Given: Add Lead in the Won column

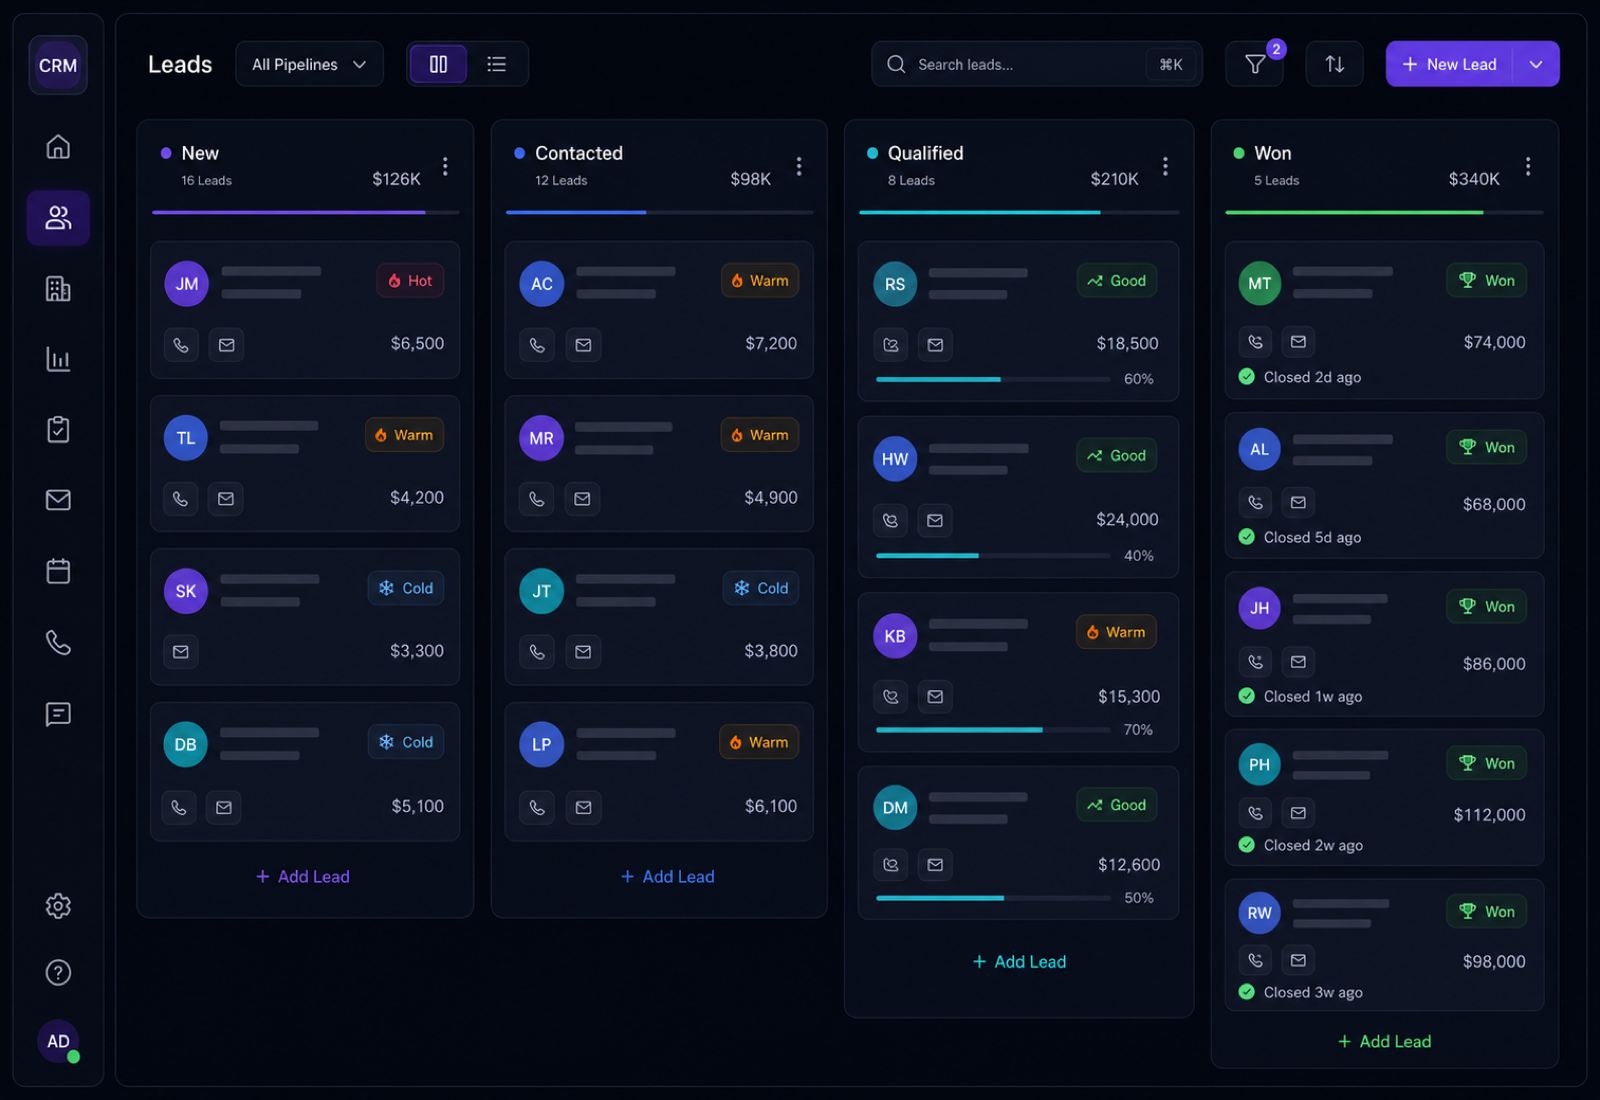Looking at the screenshot, I should coord(1385,1041).
